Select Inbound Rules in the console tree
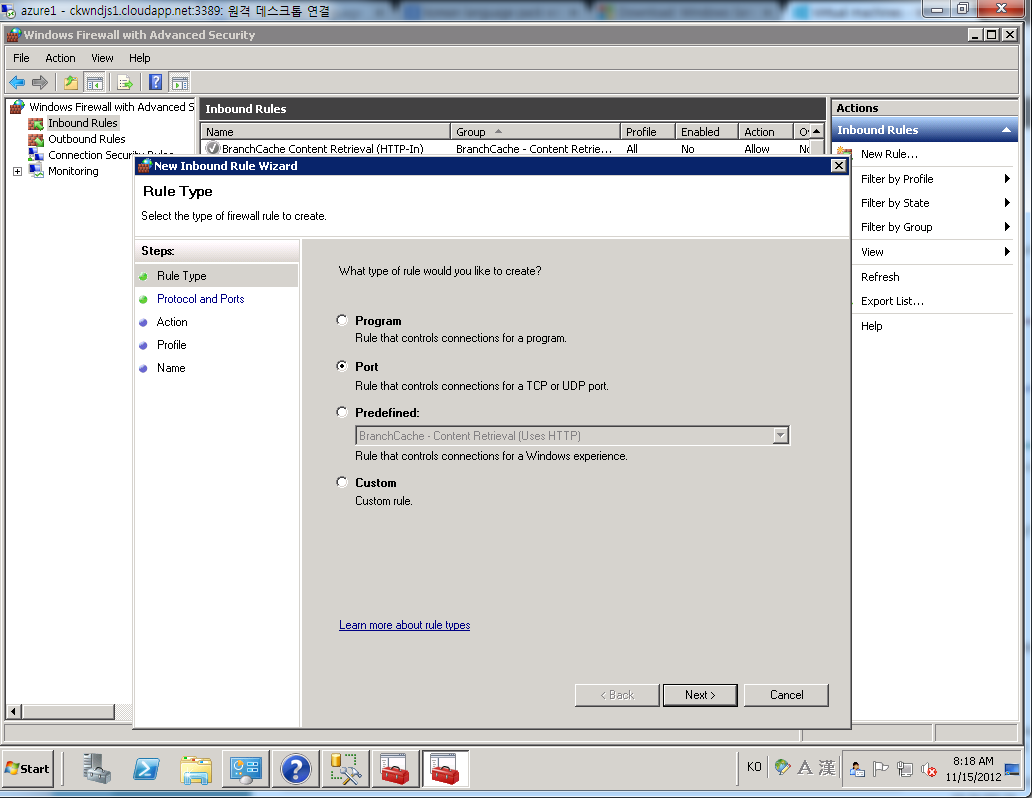Screen dimensions: 1032x798 82,123
